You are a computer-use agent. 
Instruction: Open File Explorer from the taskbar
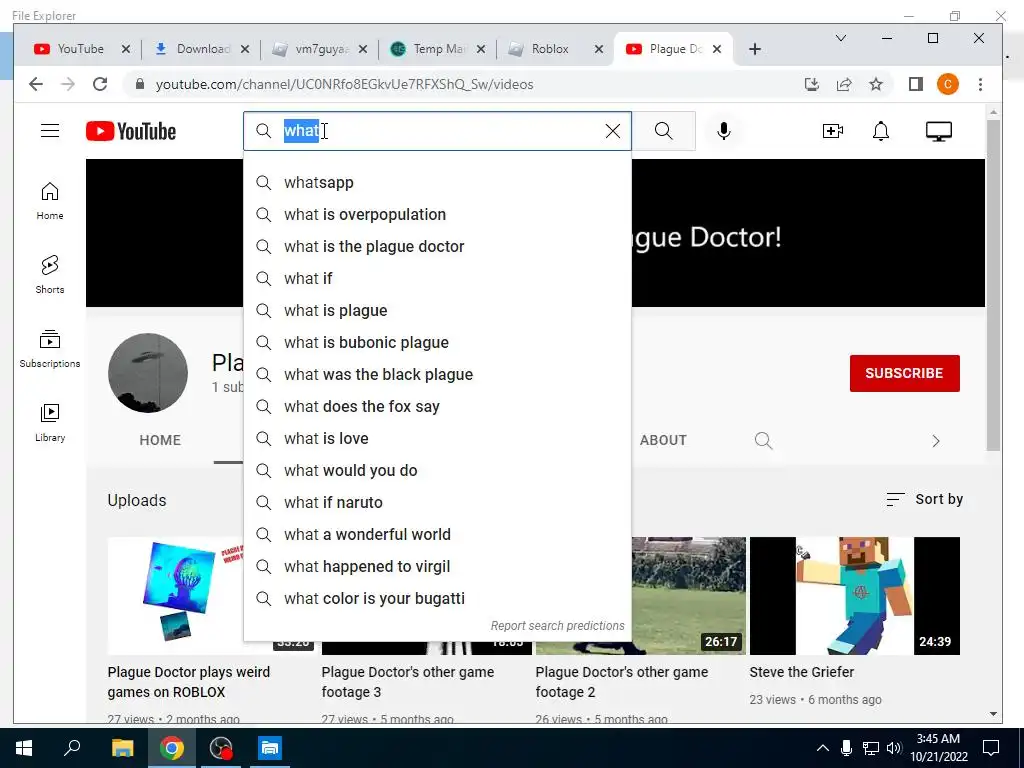click(123, 748)
